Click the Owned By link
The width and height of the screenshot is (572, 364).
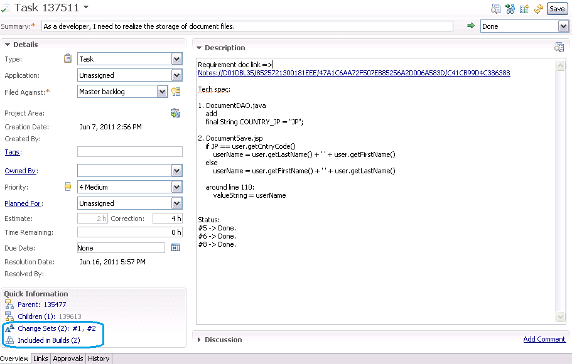click(x=21, y=170)
